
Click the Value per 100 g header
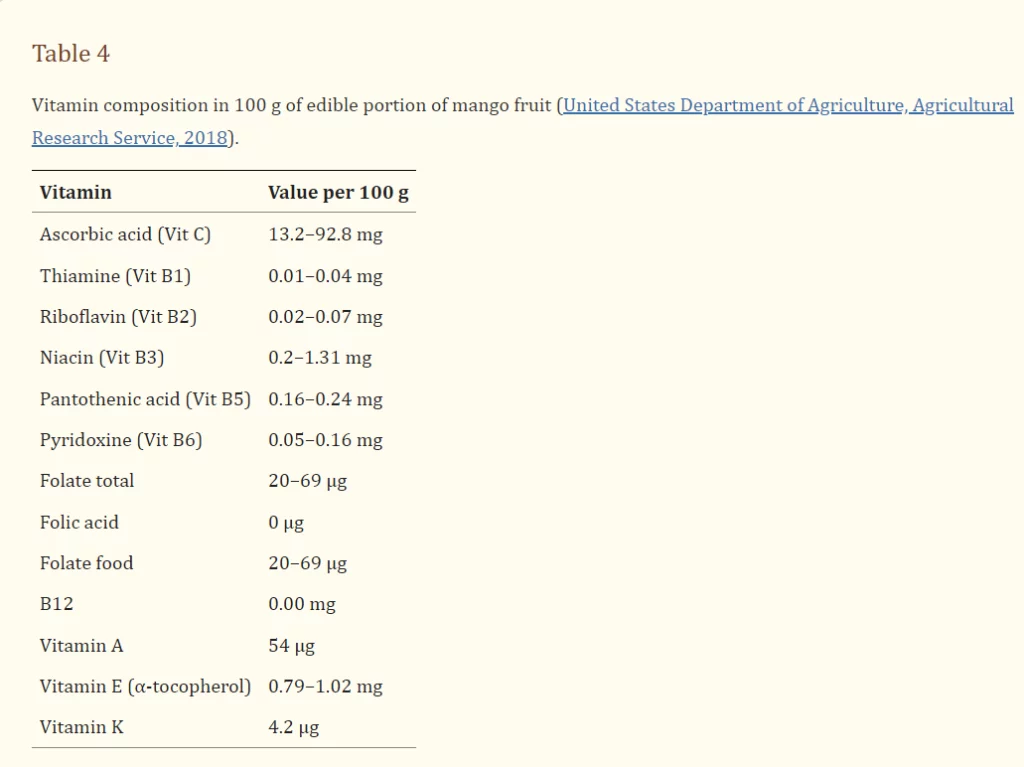pos(338,192)
